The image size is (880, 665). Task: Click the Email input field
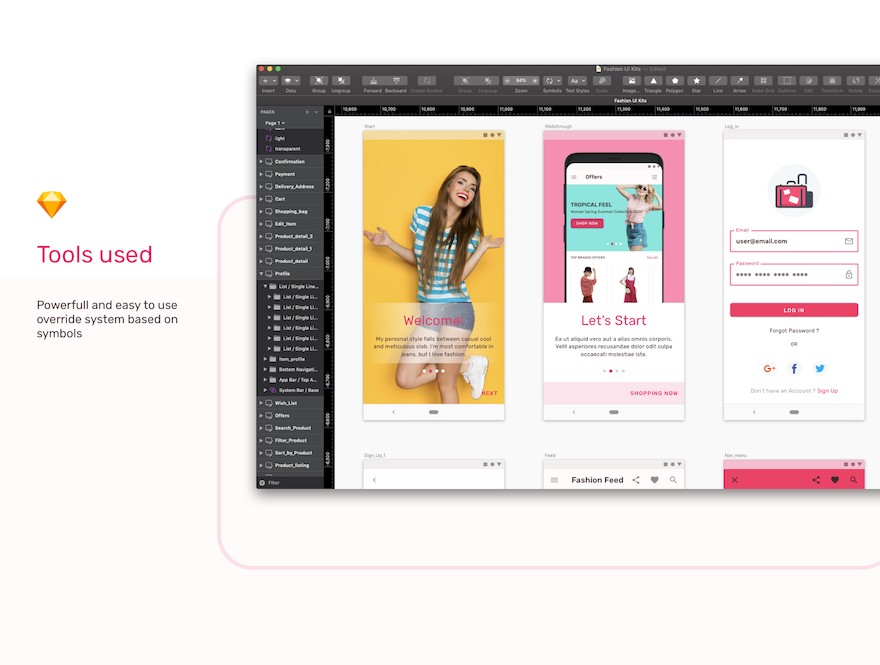pos(794,241)
